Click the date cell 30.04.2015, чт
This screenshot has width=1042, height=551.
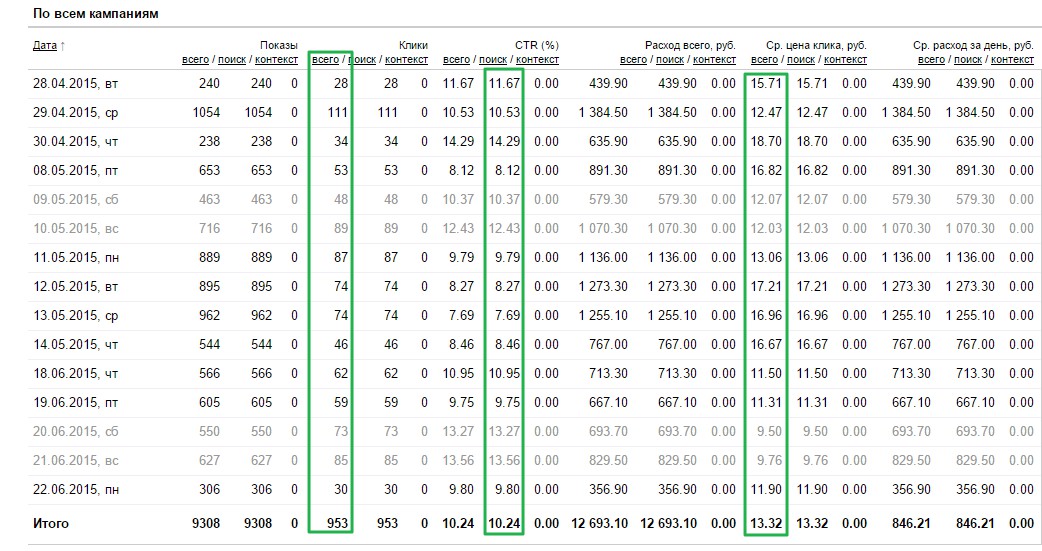[75, 142]
